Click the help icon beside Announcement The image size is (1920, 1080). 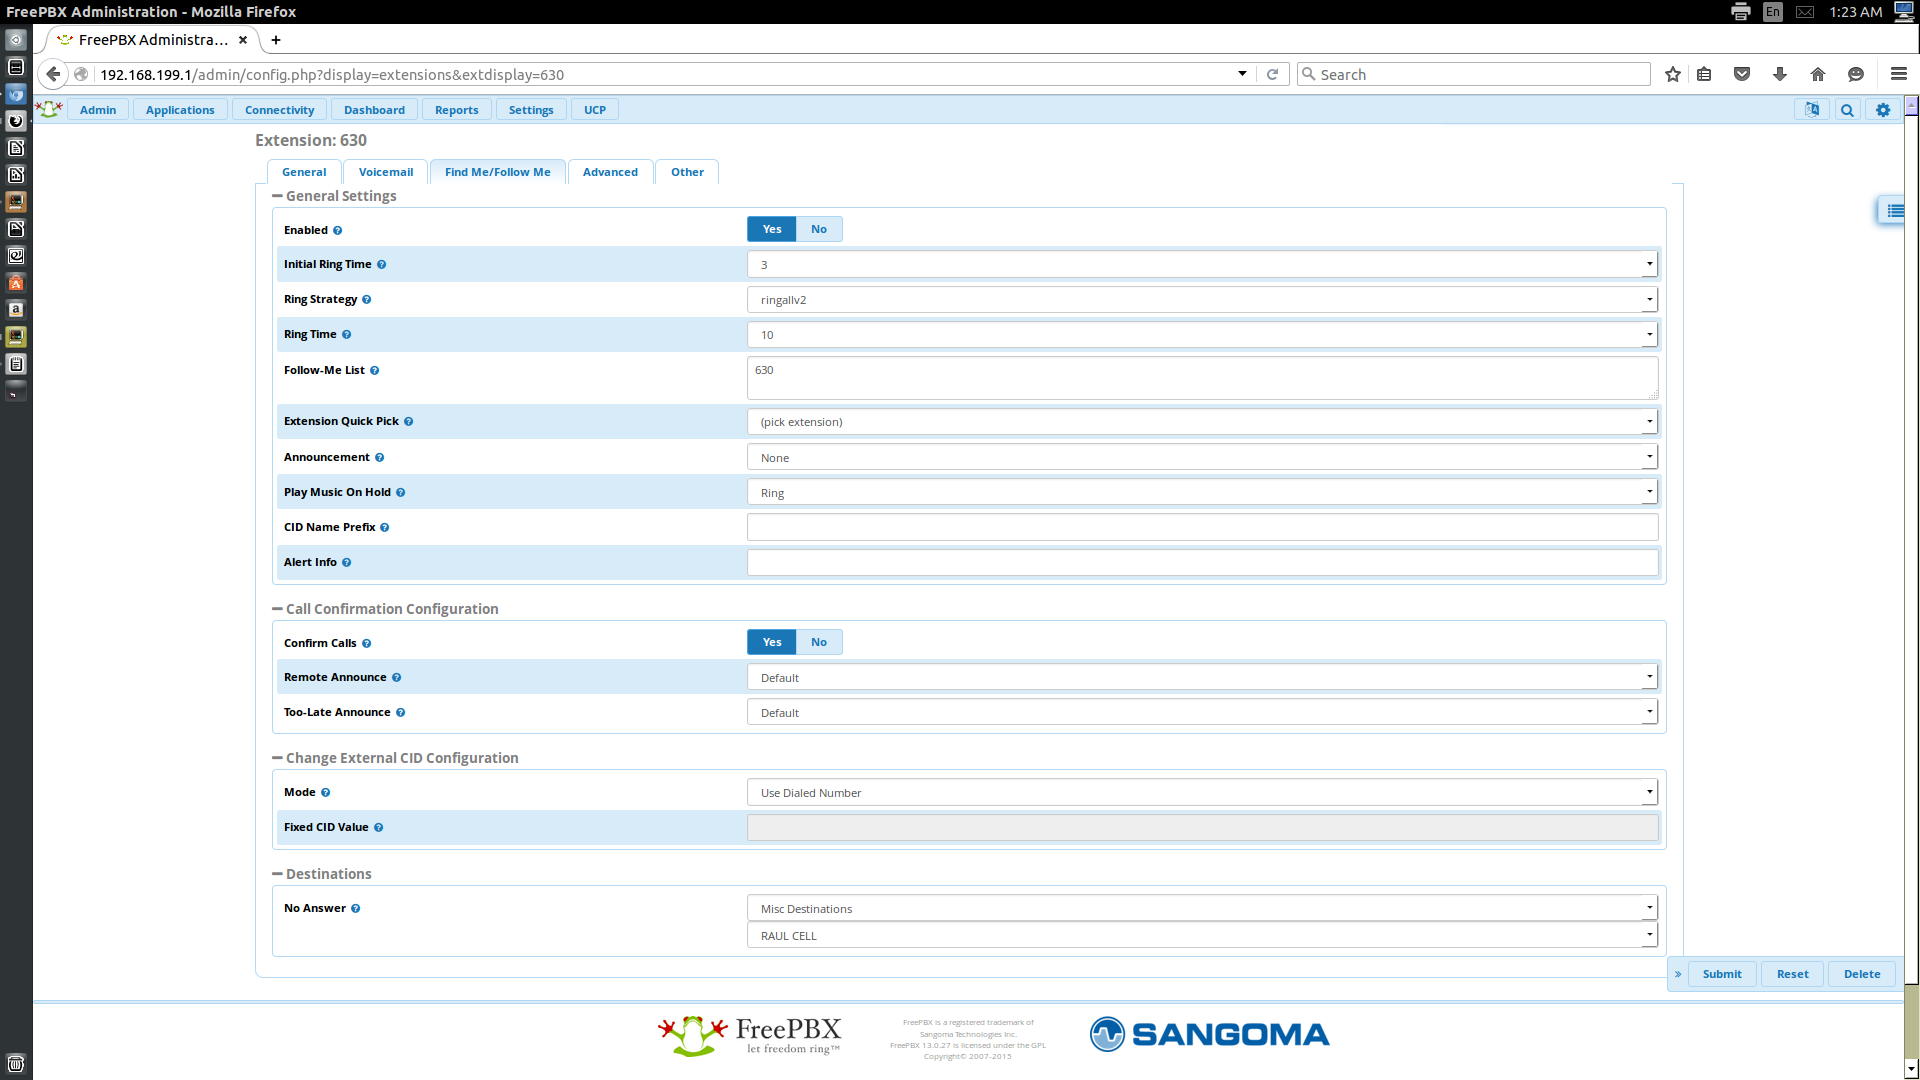379,458
